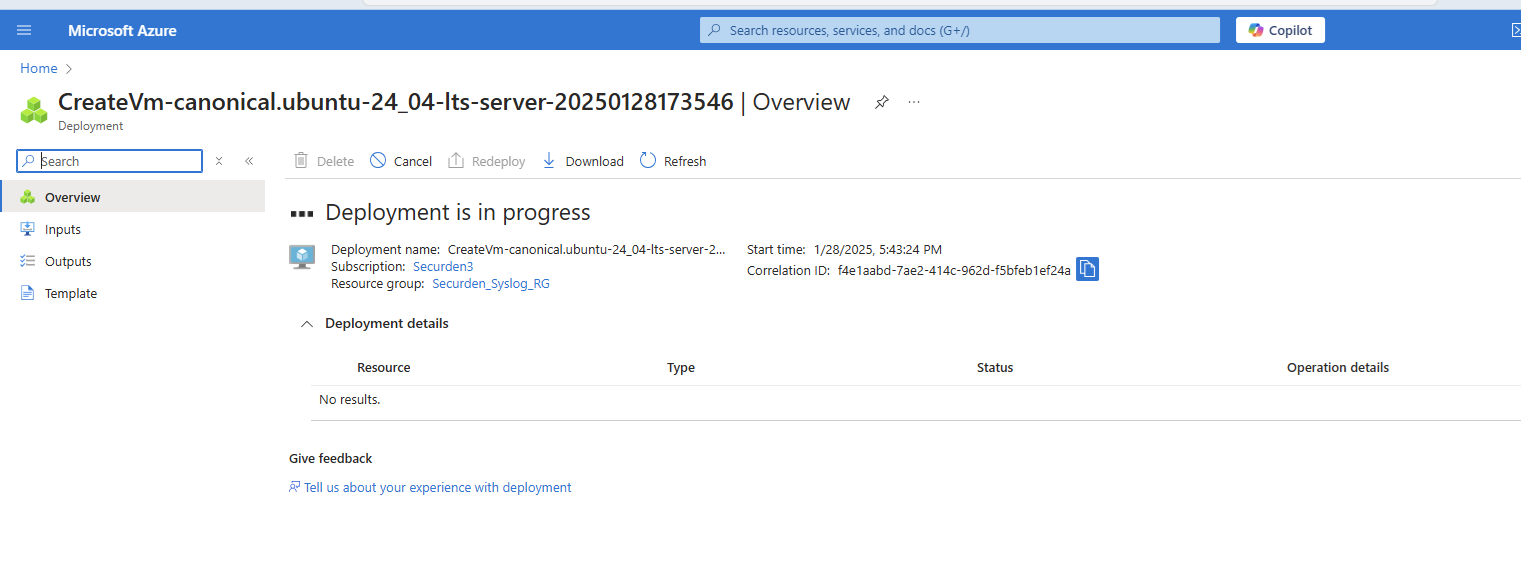Click the 'No results.' table message
This screenshot has height=563, width=1521.
tap(350, 400)
